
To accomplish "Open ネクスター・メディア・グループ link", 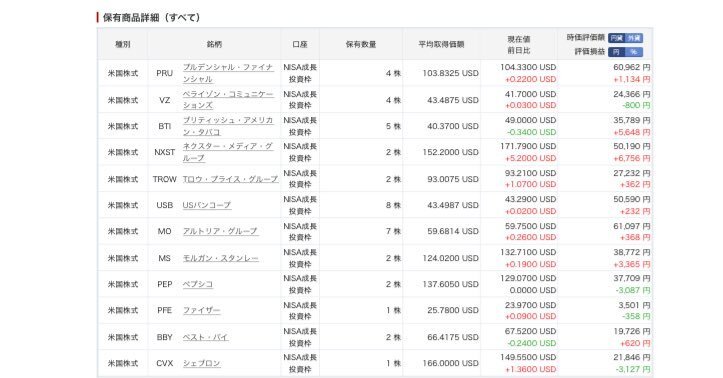I will pyautogui.click(x=228, y=152).
